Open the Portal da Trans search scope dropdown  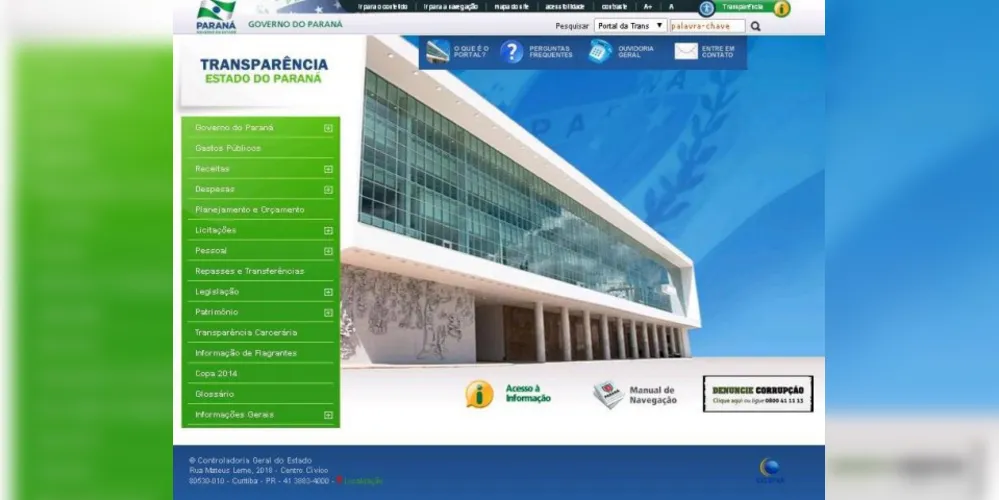[631, 26]
